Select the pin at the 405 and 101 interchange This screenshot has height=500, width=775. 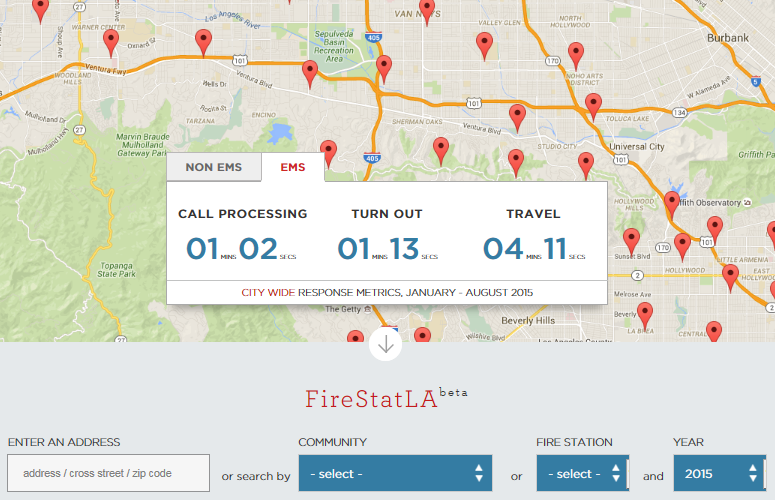click(x=384, y=70)
